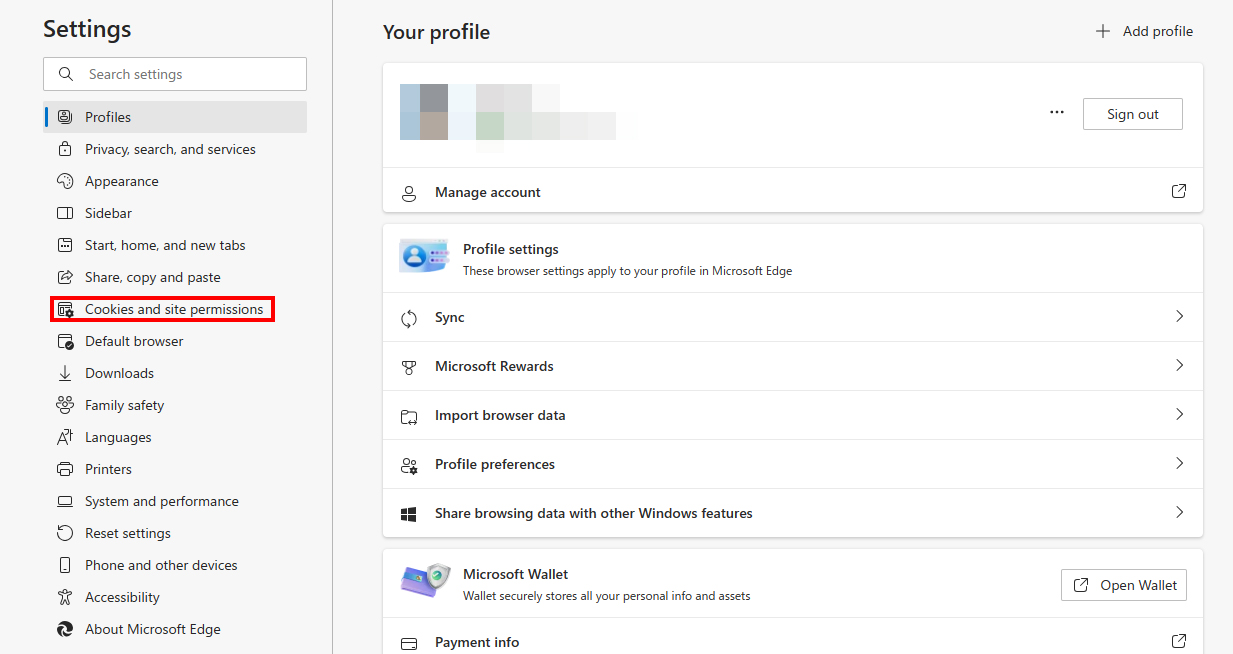The image size is (1233, 654).
Task: Open the Microsoft Rewards row
Action: [793, 366]
